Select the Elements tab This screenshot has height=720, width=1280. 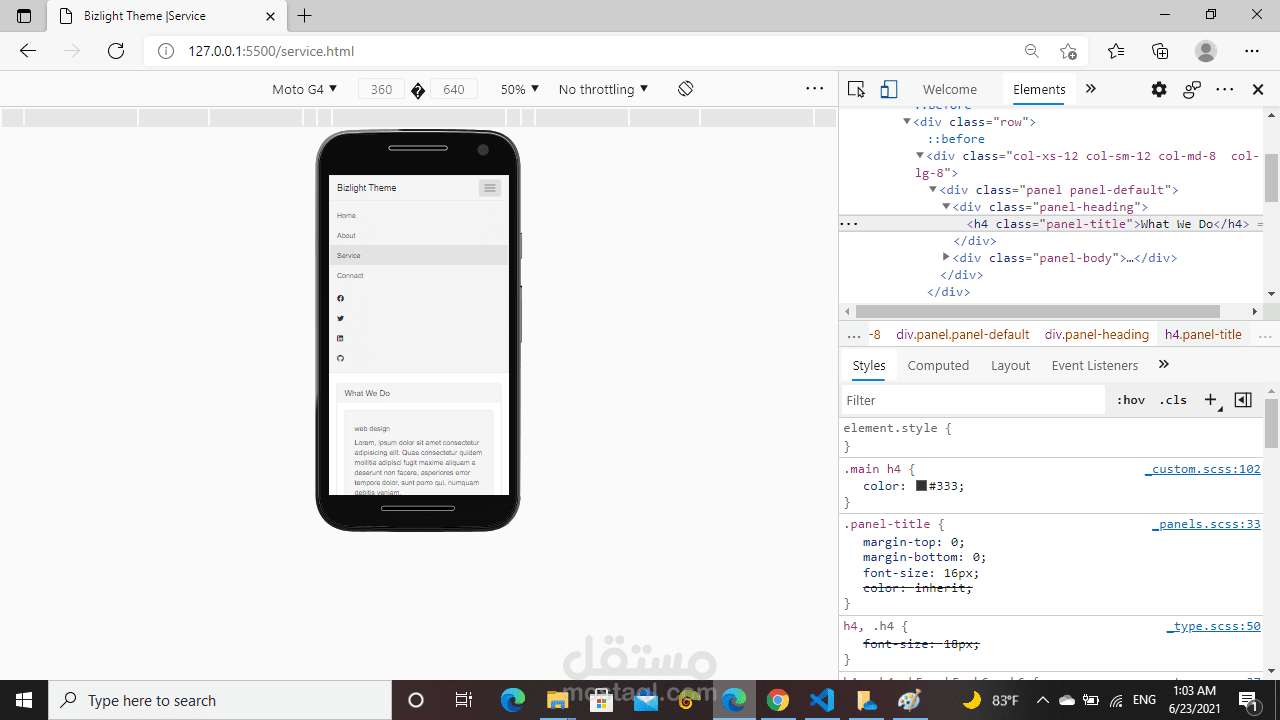pyautogui.click(x=1039, y=89)
